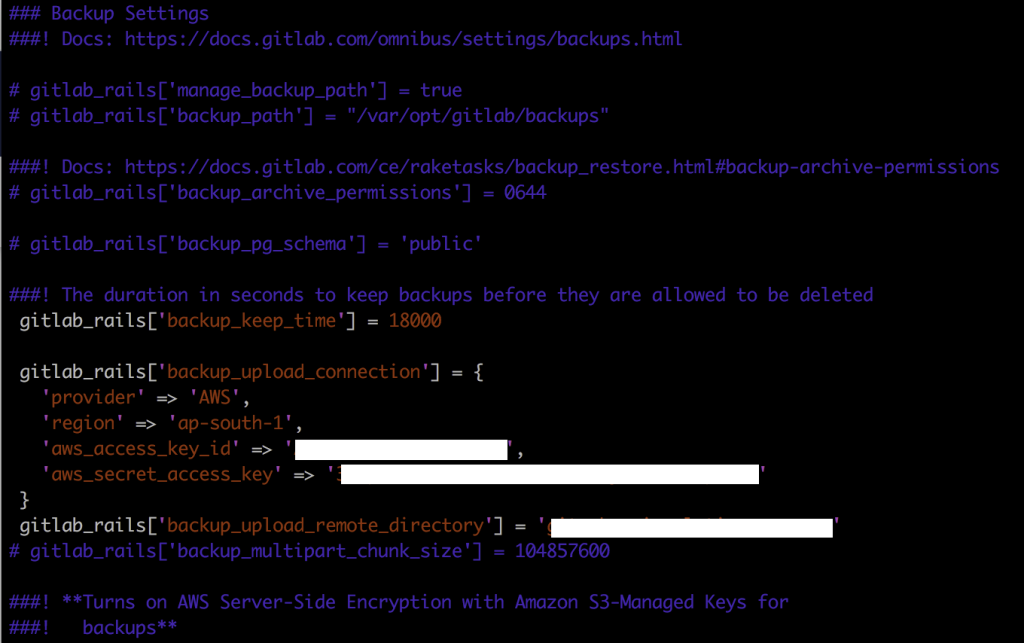
Task: Click the '### Backup Settings' heading
Action: [110, 14]
